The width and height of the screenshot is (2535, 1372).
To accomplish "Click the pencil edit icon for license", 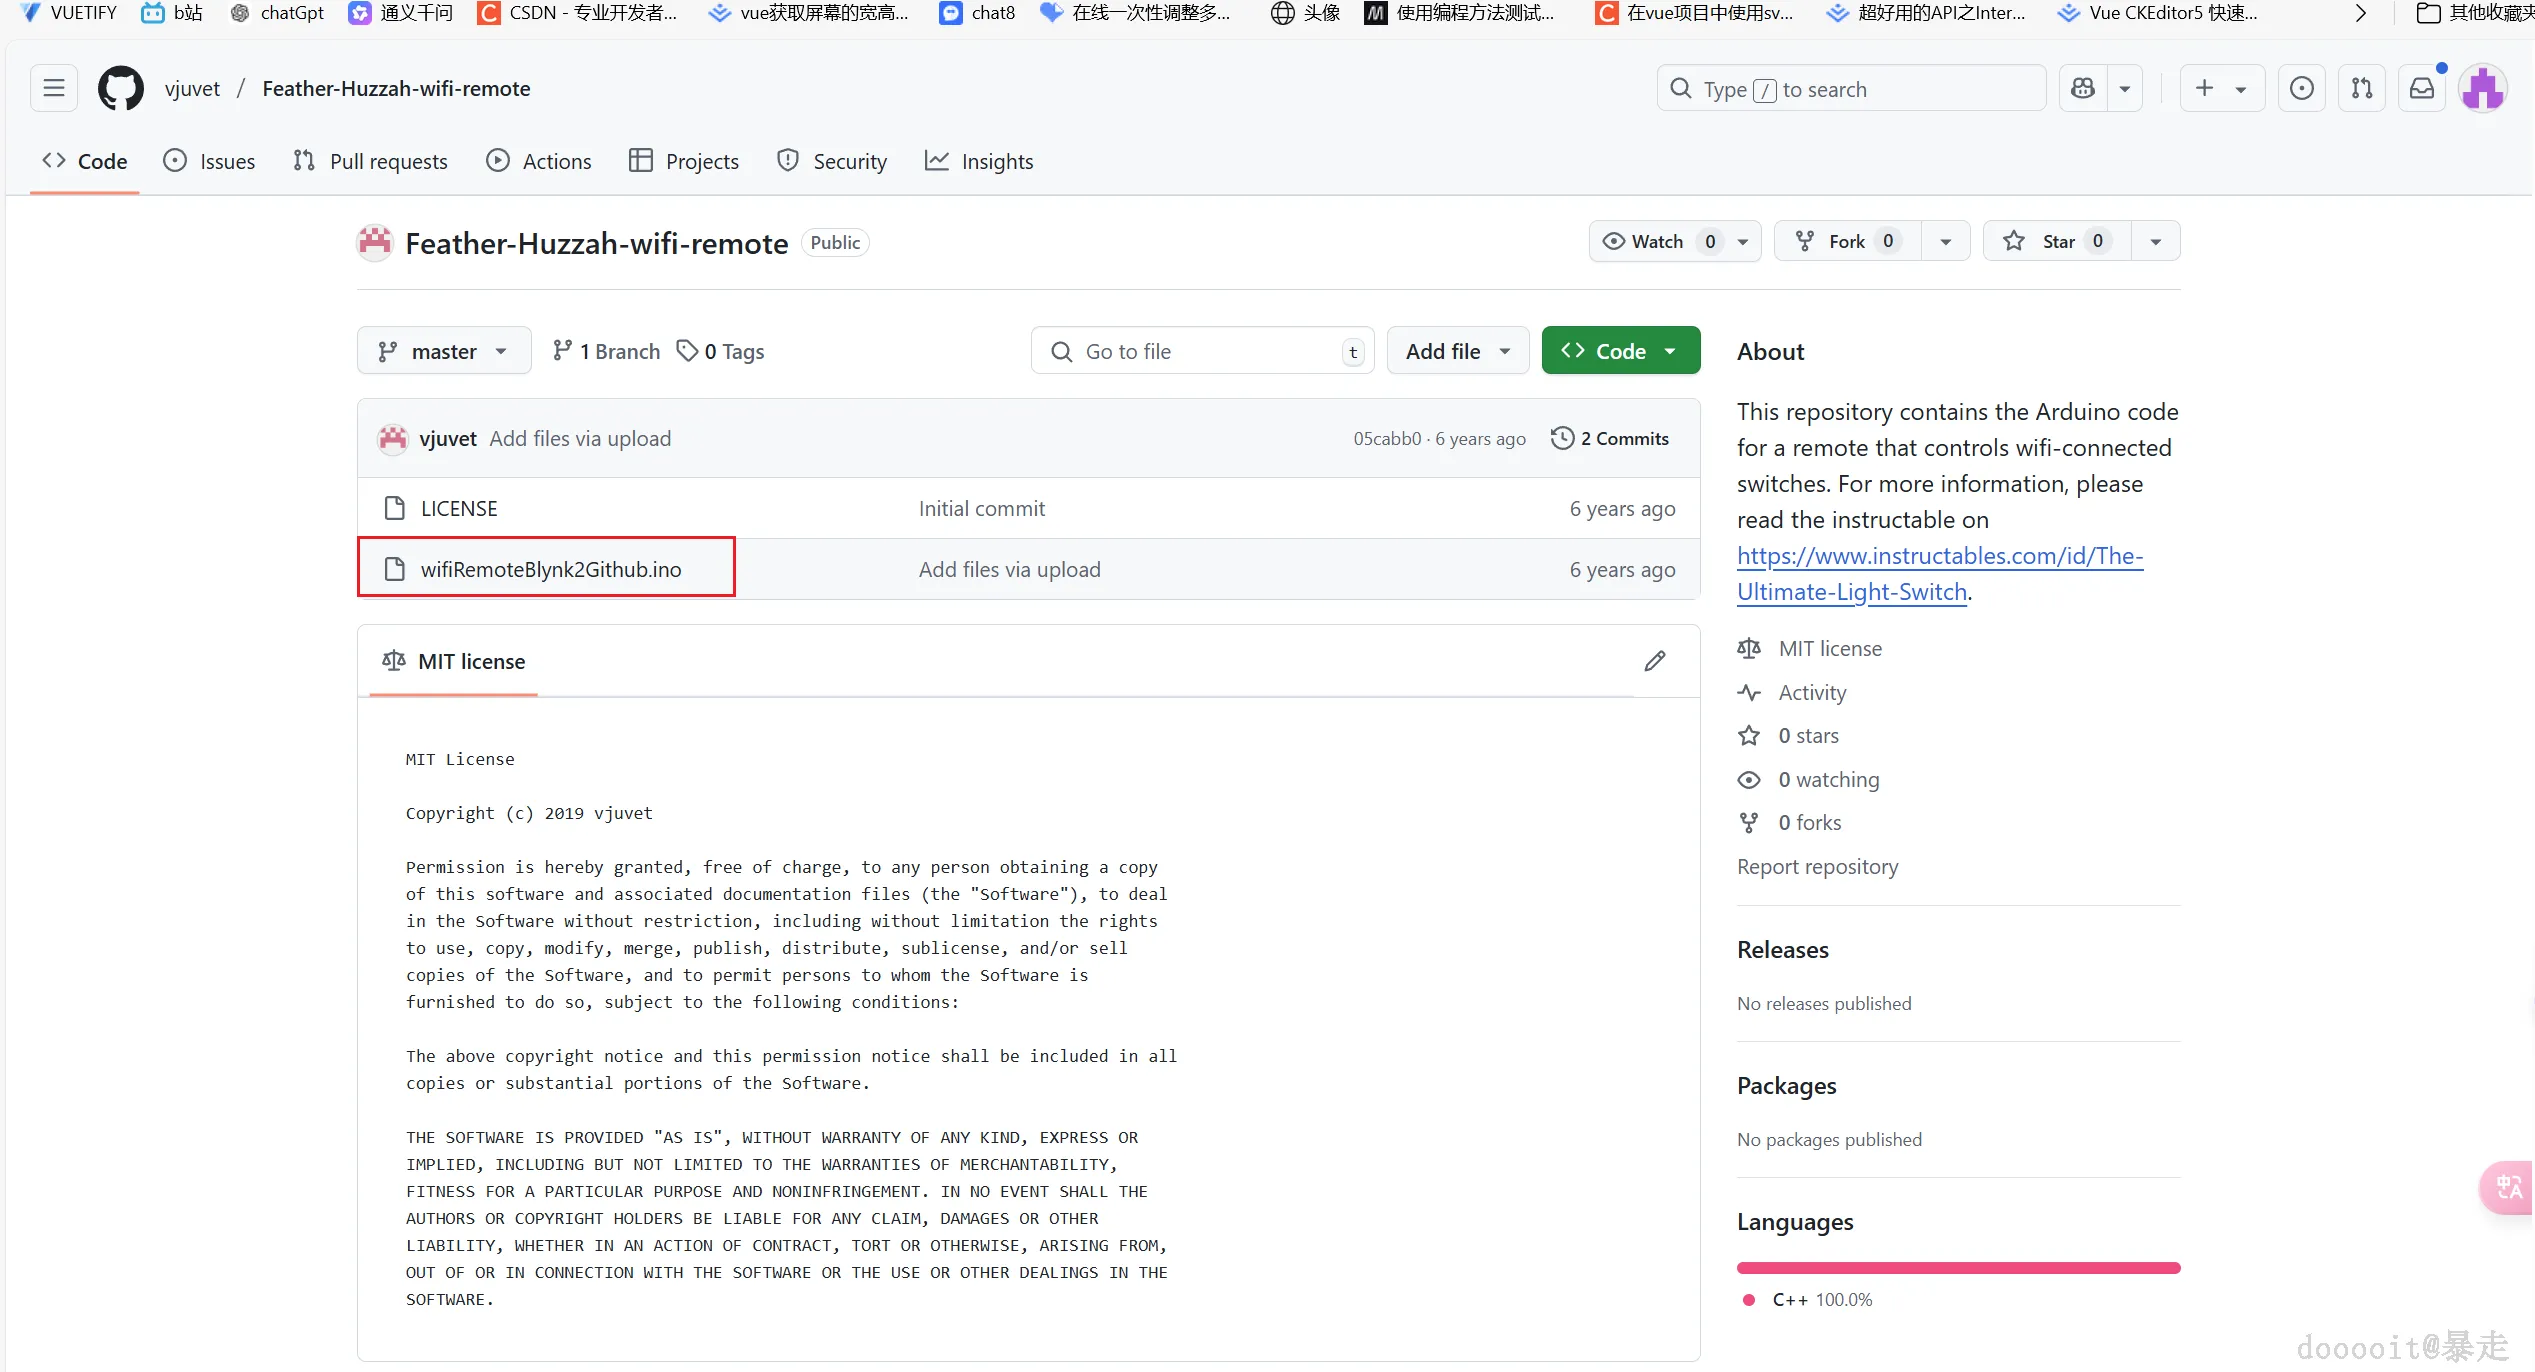I will (x=1655, y=661).
